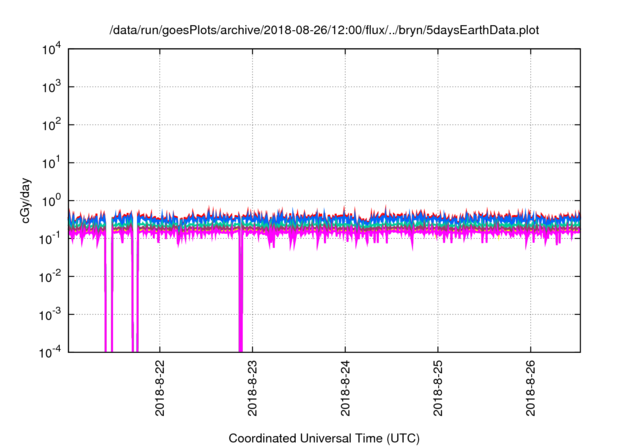Click the 2018-8-23 date tick label
Screen dimensions: 640x448
coord(252,388)
